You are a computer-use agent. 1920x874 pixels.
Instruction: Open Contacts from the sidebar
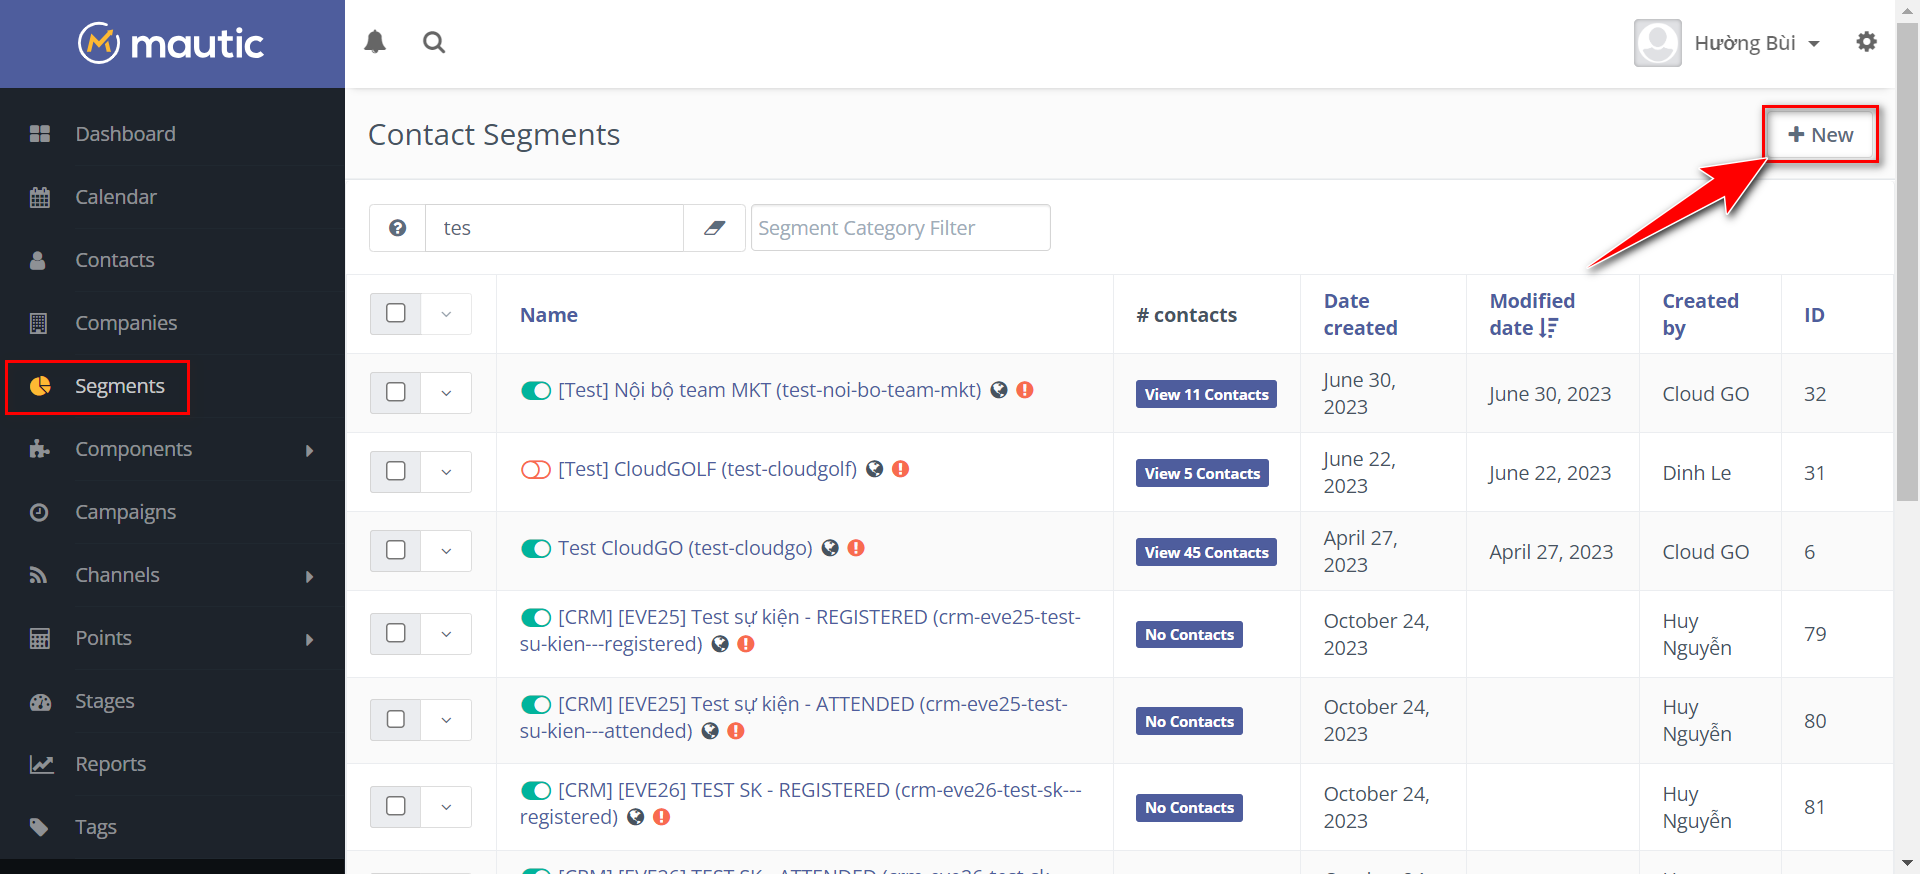(115, 260)
